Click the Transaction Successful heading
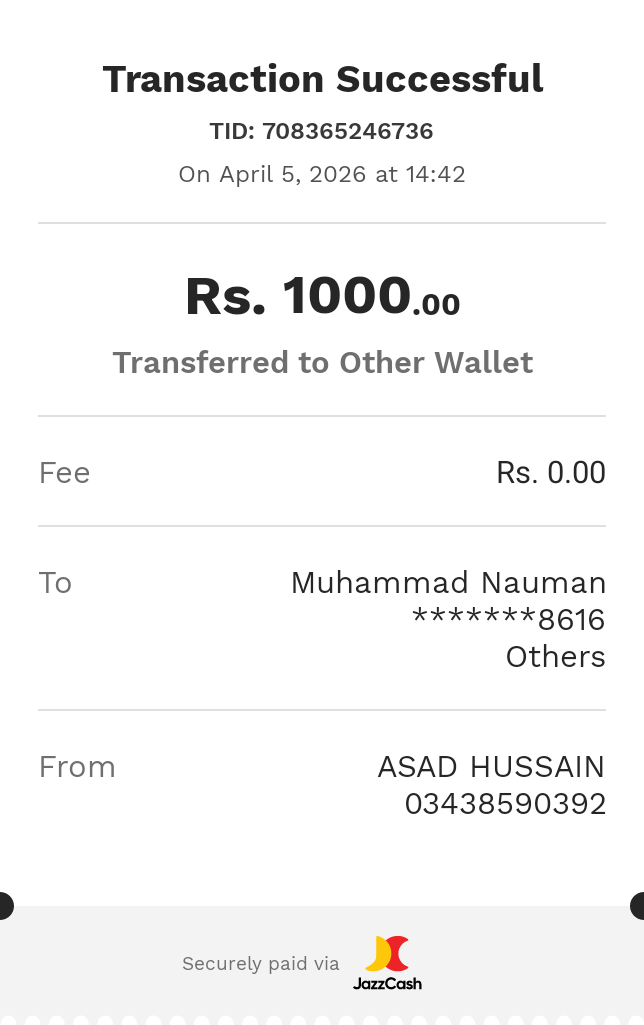Image resolution: width=644 pixels, height=1025 pixels. (323, 79)
